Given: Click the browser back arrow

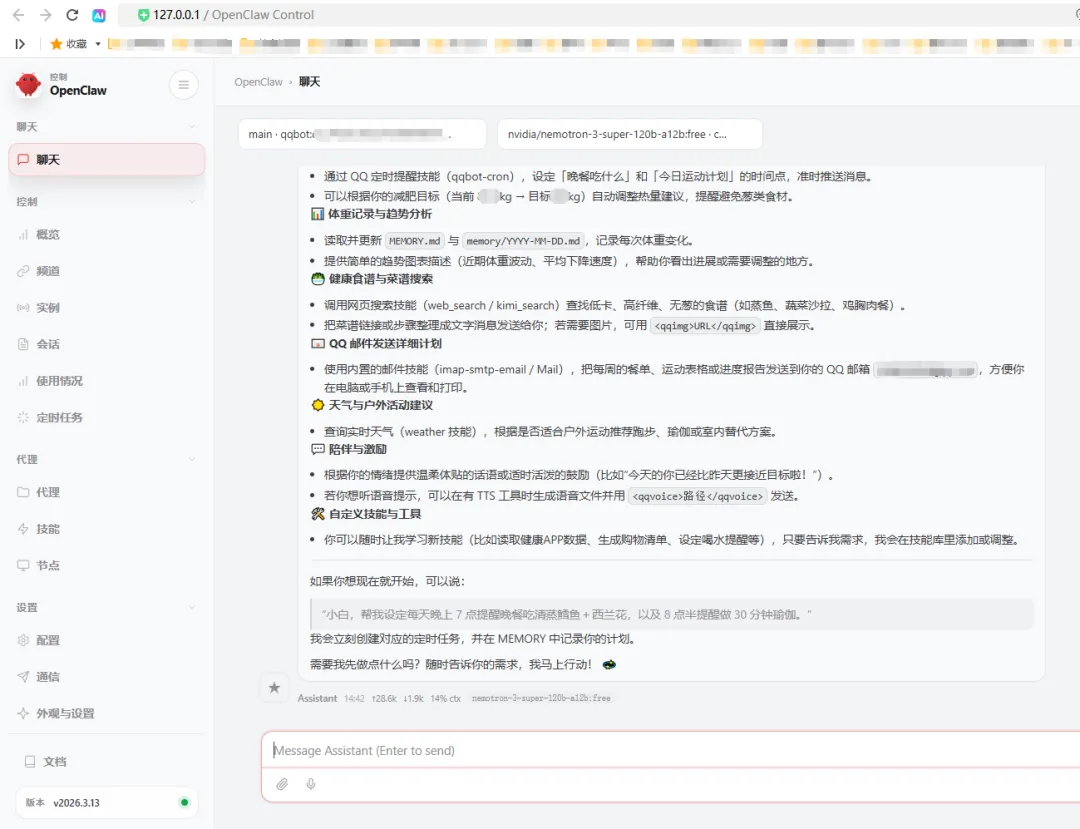Looking at the screenshot, I should pos(19,14).
